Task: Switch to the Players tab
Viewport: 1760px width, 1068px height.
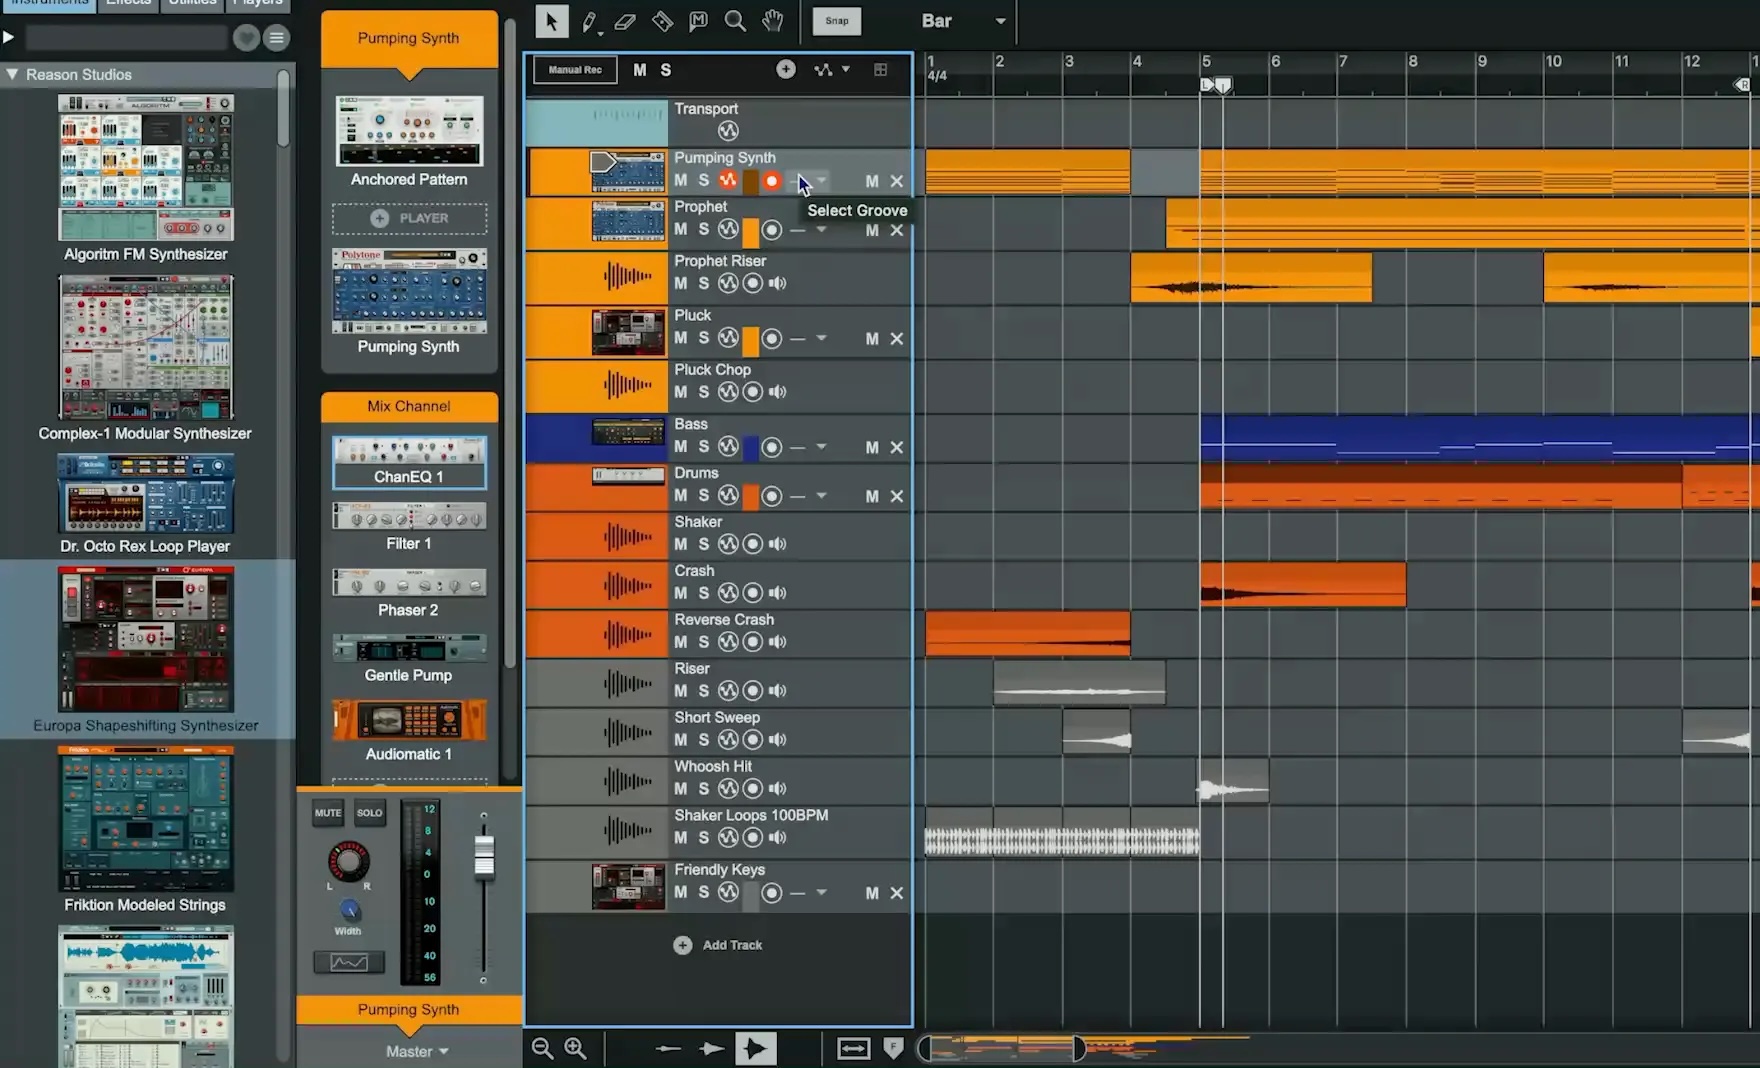Action: tap(258, 3)
